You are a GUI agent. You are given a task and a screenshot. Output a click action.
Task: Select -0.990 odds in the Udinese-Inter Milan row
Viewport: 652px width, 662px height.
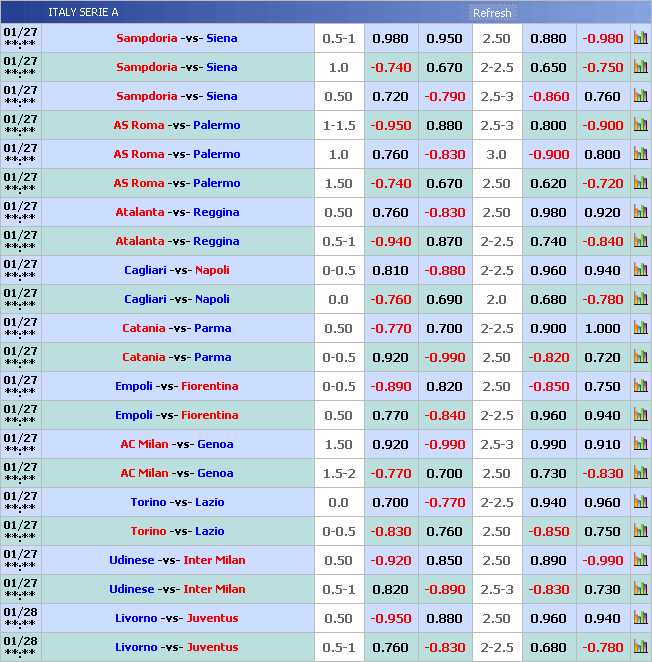tap(602, 560)
